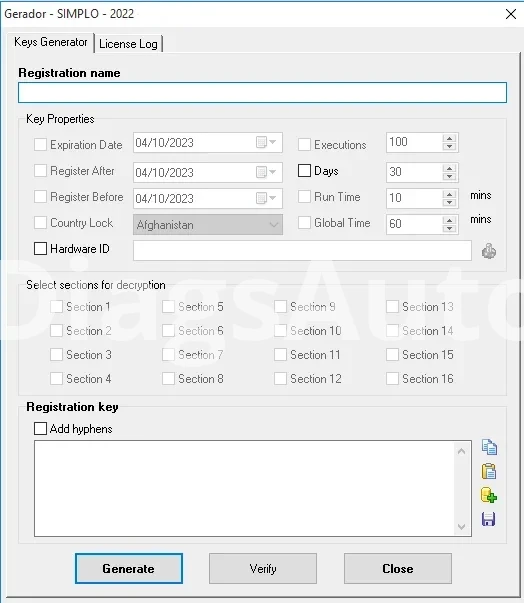Check the Section 15 checkbox

point(392,355)
